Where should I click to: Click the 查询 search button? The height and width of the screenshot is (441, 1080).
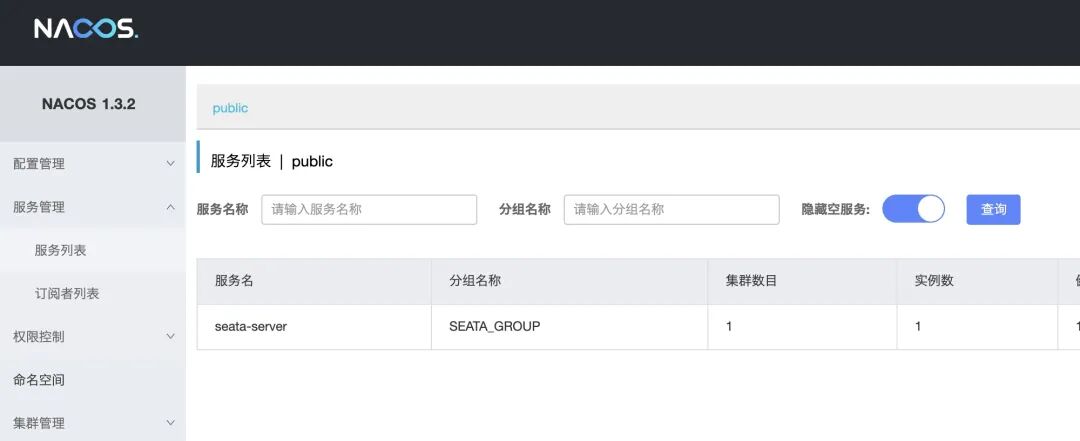click(x=993, y=209)
